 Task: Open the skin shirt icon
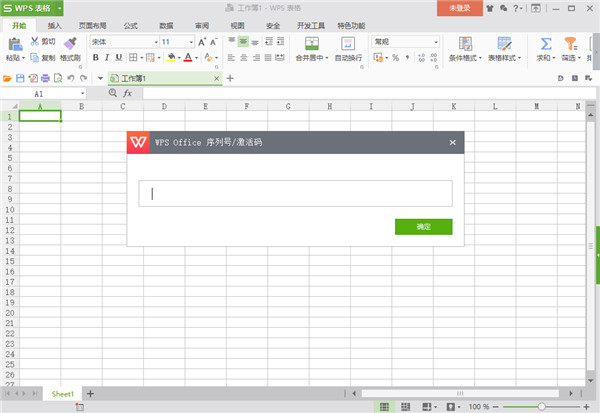coord(490,8)
